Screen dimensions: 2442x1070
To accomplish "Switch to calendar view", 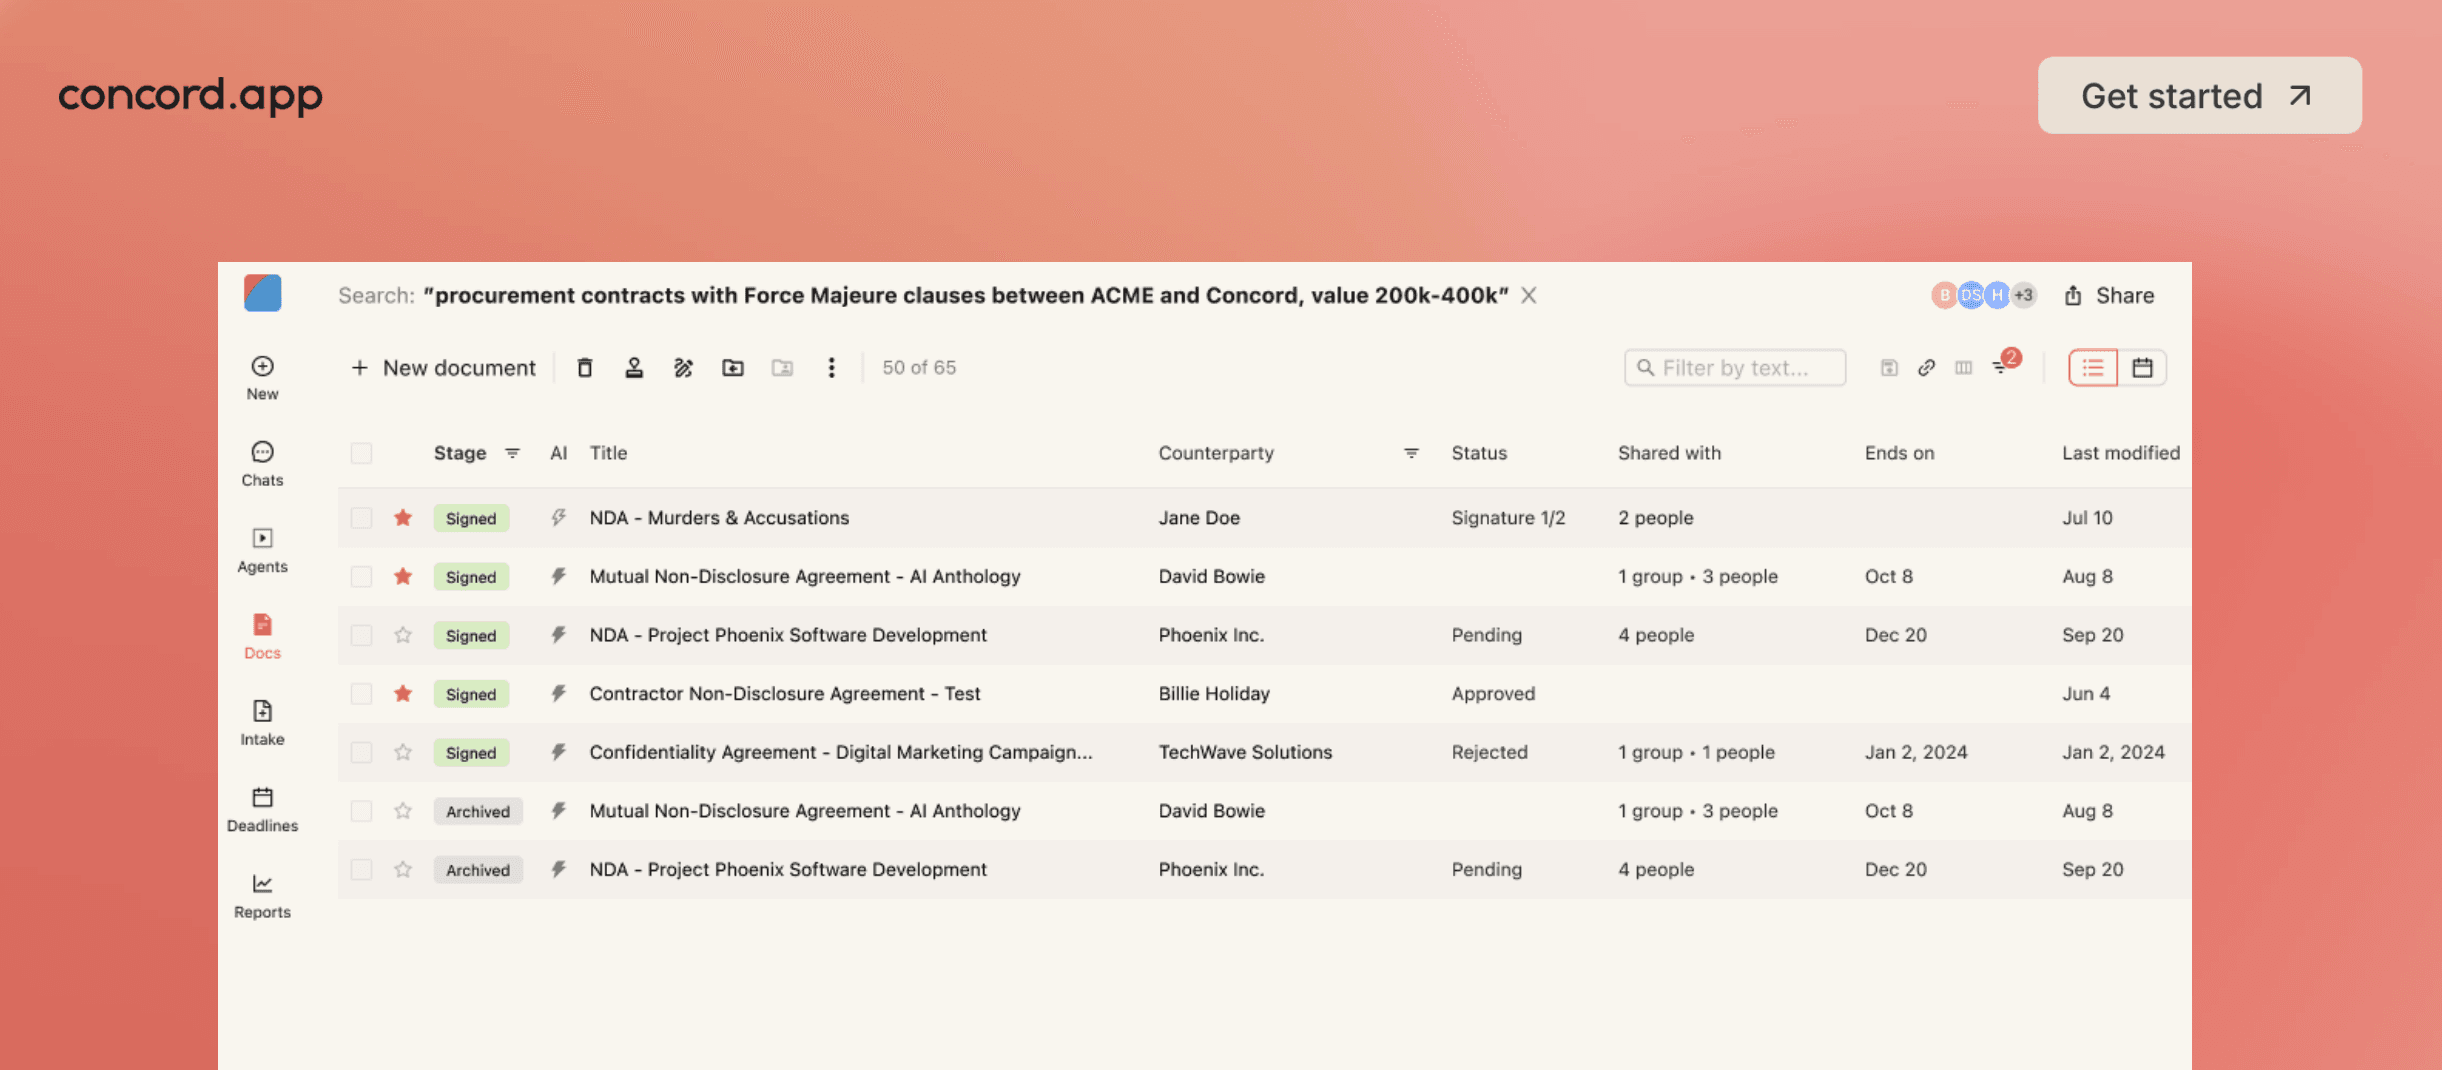I will point(2142,368).
